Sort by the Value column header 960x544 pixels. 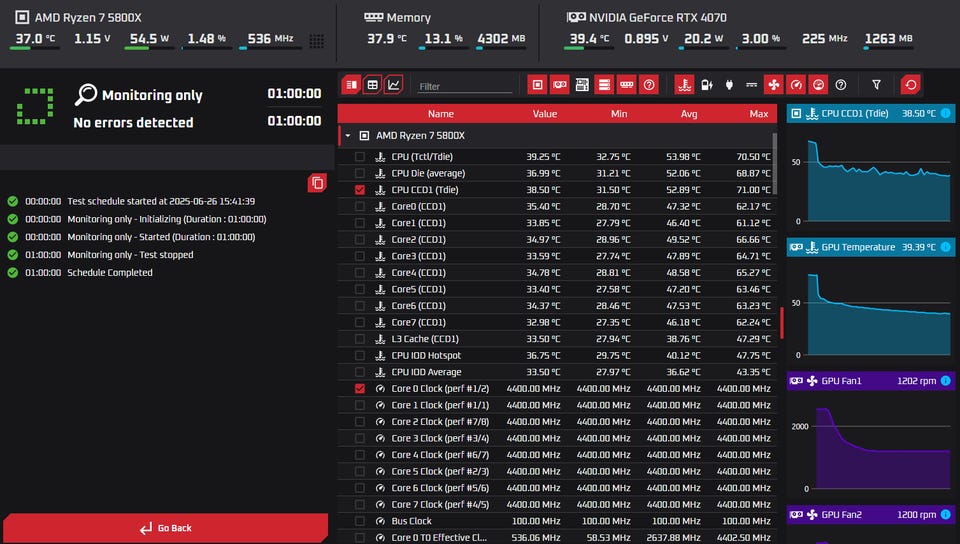pos(544,114)
